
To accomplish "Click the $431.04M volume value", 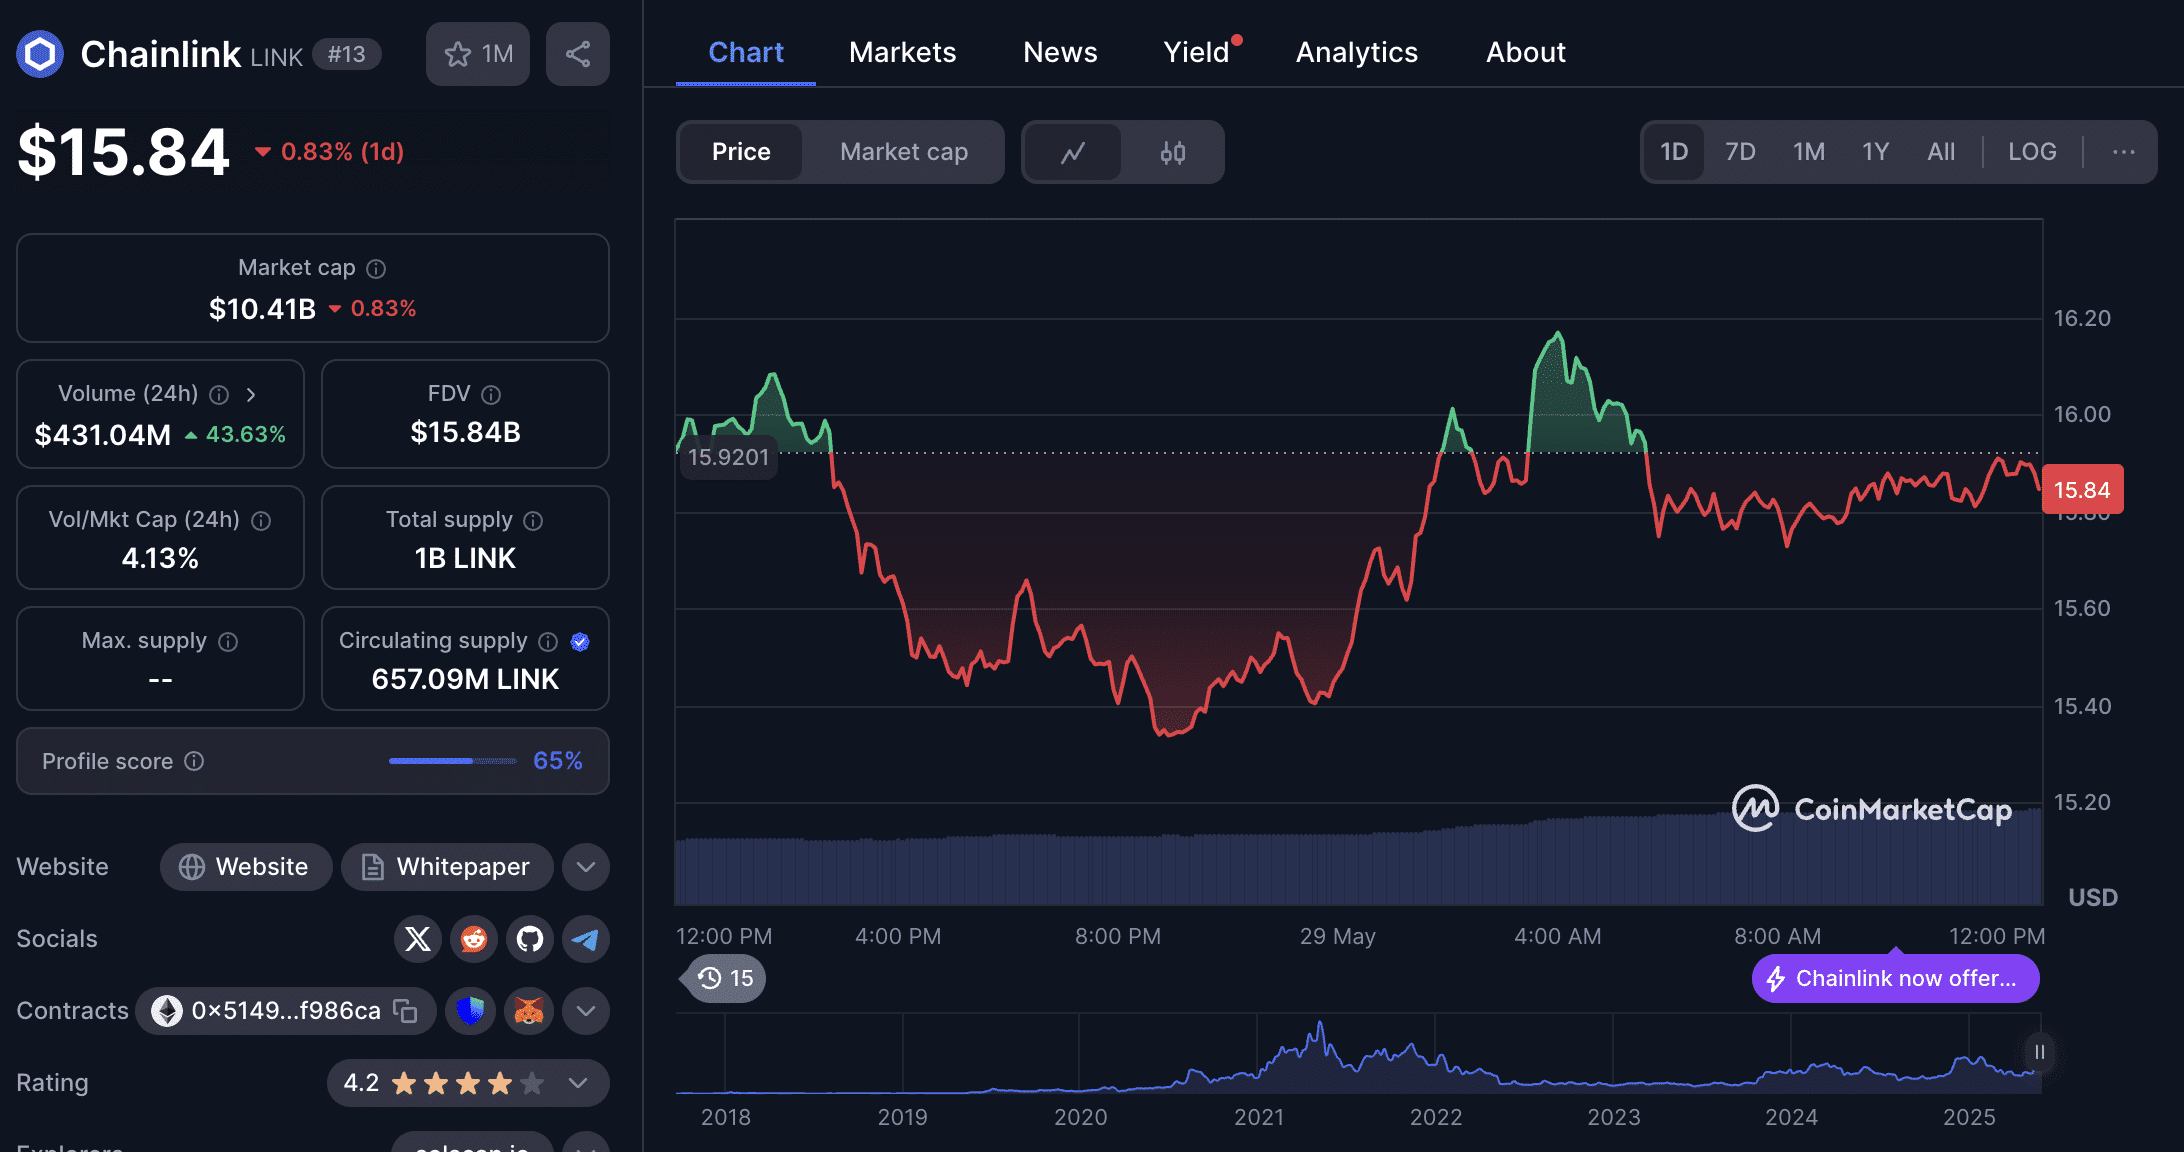I will [103, 435].
